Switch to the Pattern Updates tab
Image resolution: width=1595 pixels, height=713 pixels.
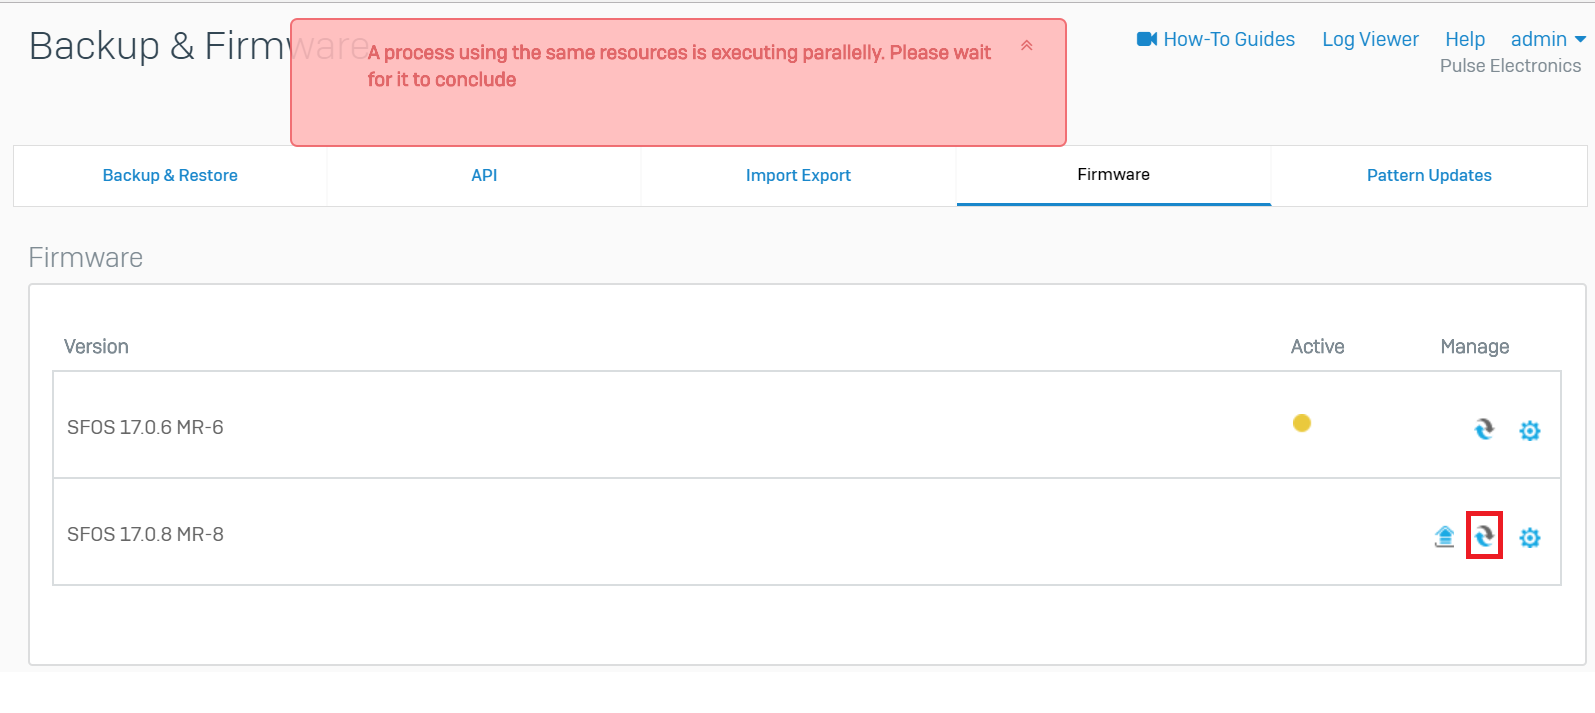[x=1429, y=176]
